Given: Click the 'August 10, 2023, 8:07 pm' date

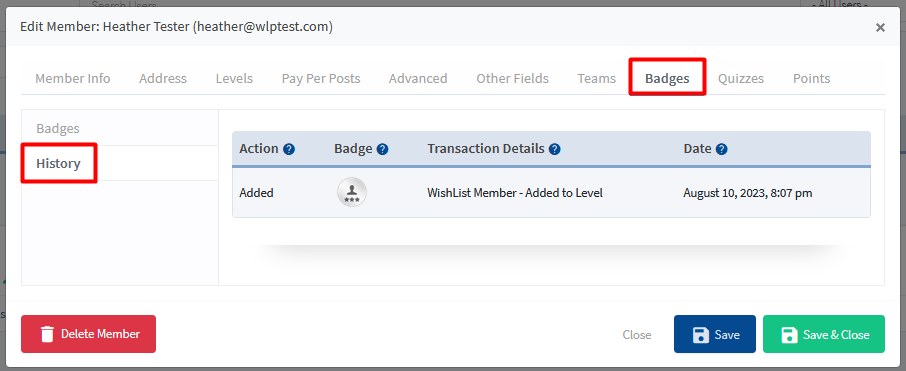Looking at the screenshot, I should click(x=748, y=193).
